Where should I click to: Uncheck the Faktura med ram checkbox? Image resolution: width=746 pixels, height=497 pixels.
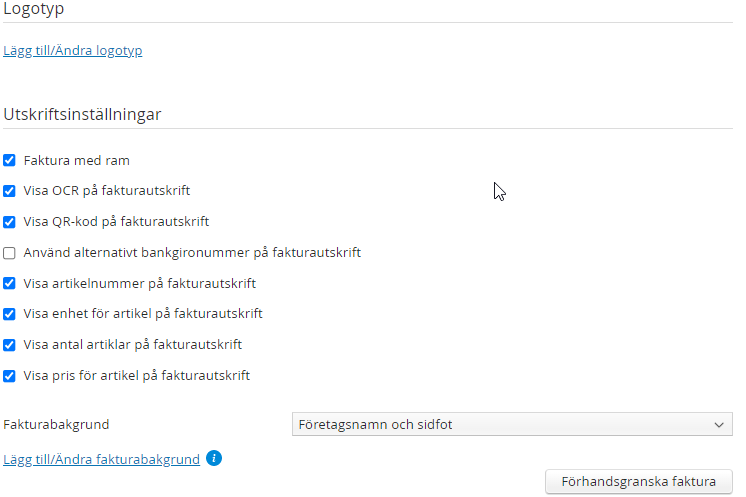point(10,160)
